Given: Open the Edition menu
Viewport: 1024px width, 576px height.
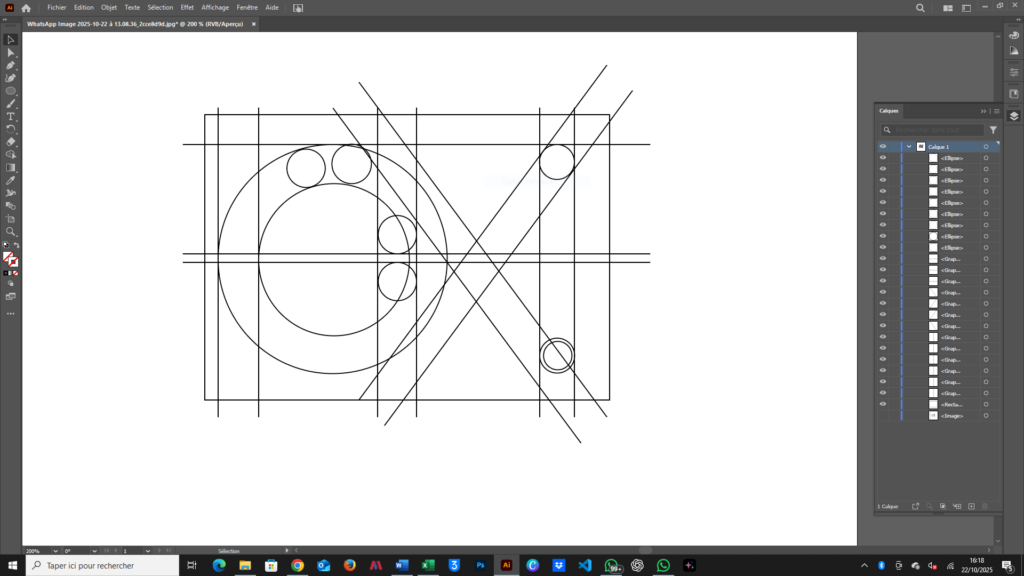Looking at the screenshot, I should click(x=84, y=8).
